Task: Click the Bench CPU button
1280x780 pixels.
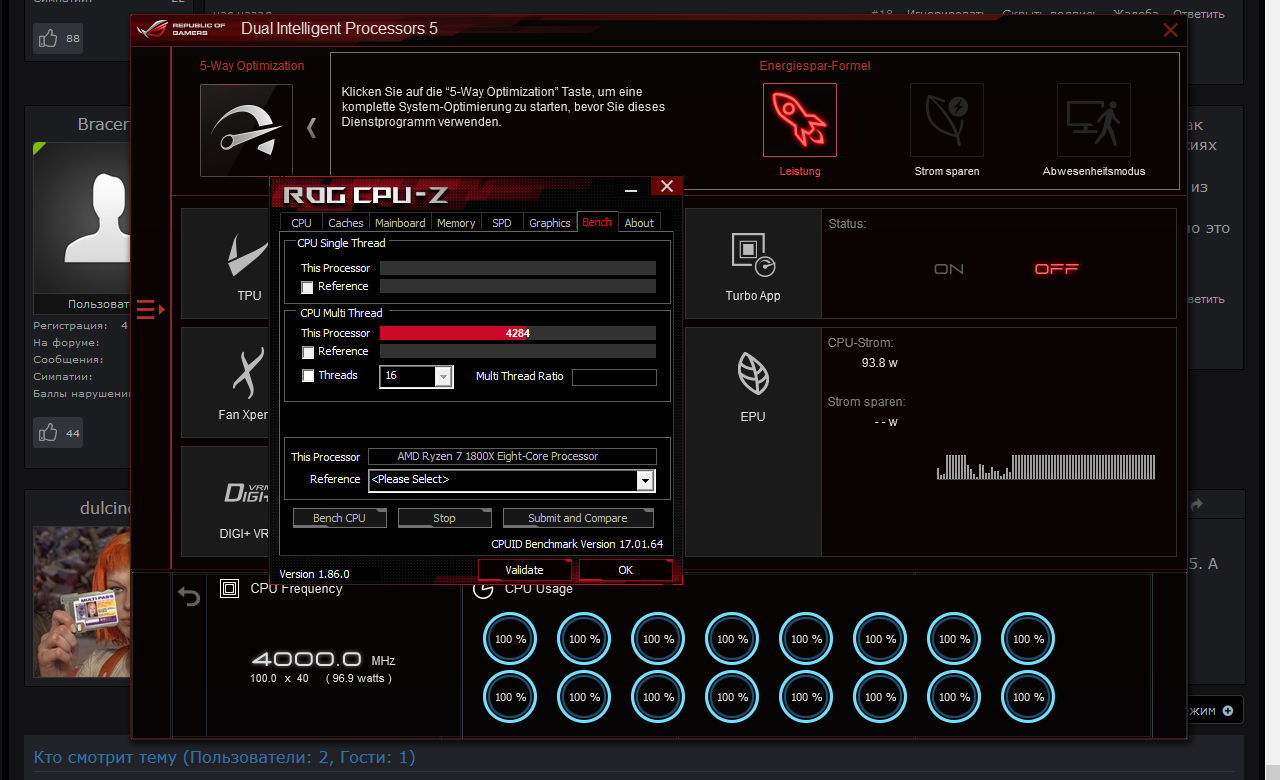Action: [340, 518]
